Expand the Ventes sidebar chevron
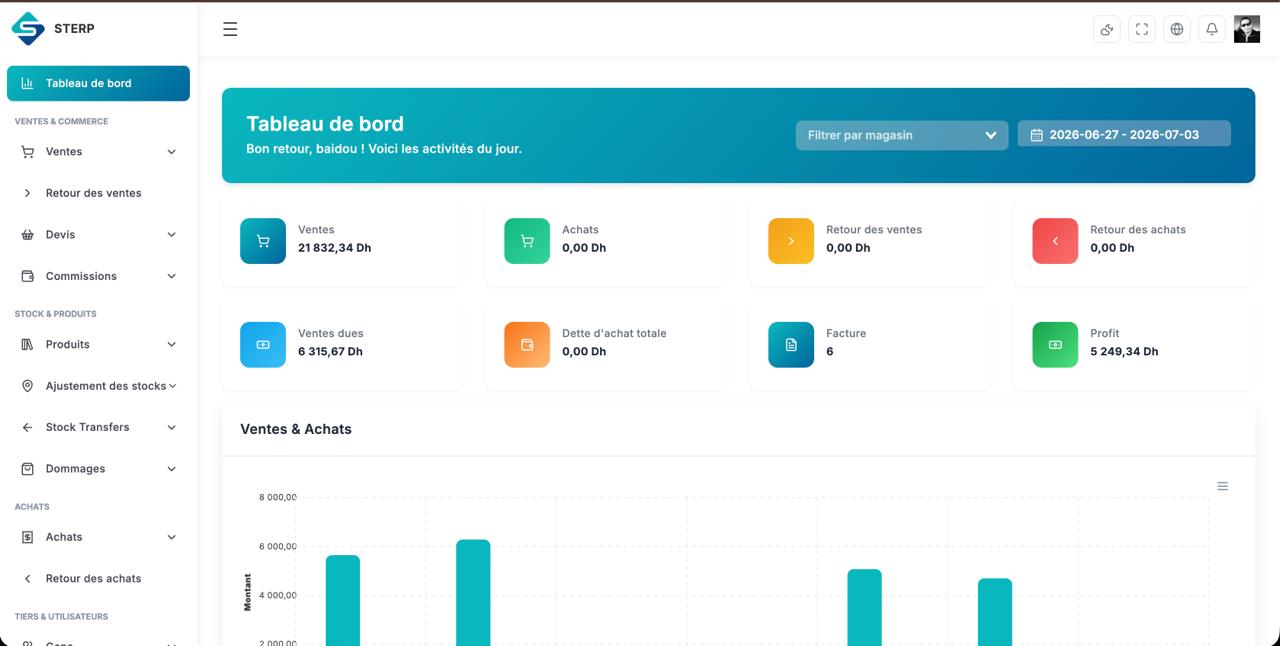The width and height of the screenshot is (1280, 646). pos(172,152)
